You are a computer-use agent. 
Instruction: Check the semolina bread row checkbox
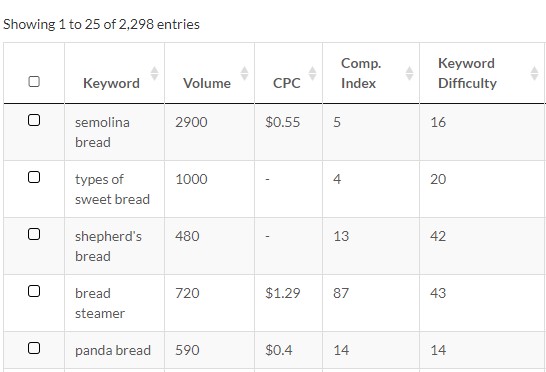click(x=34, y=120)
